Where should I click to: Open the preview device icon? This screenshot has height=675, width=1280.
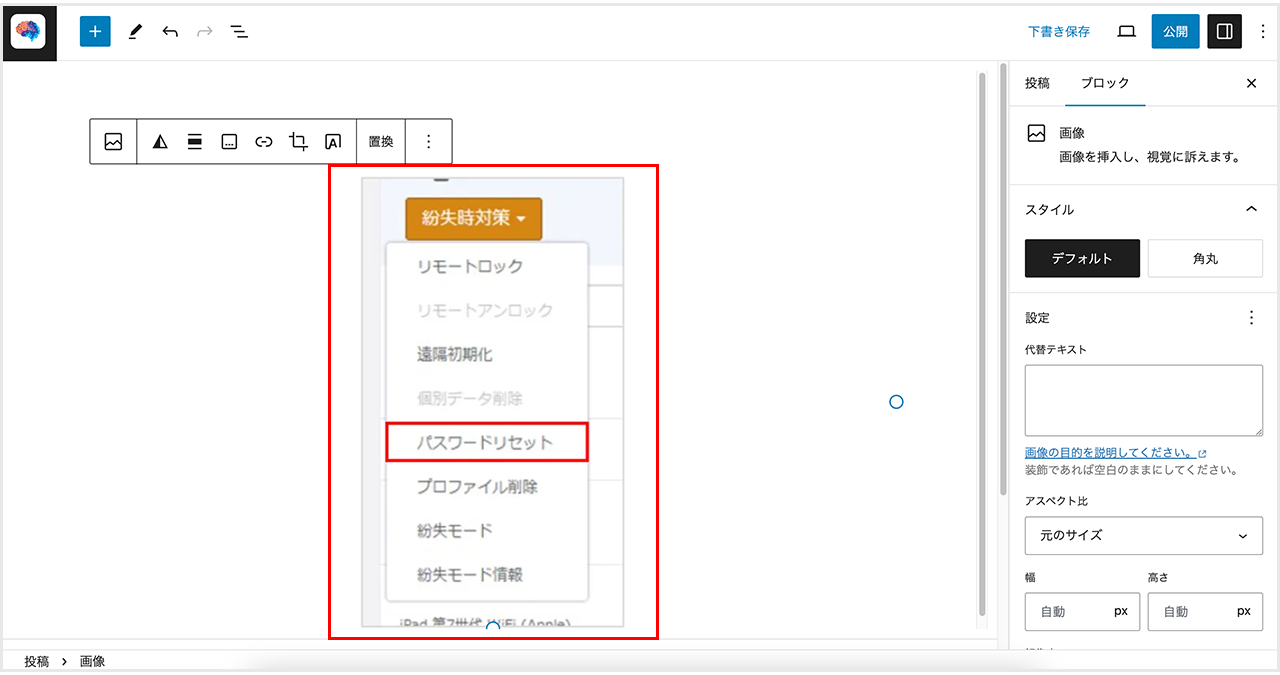1126,31
